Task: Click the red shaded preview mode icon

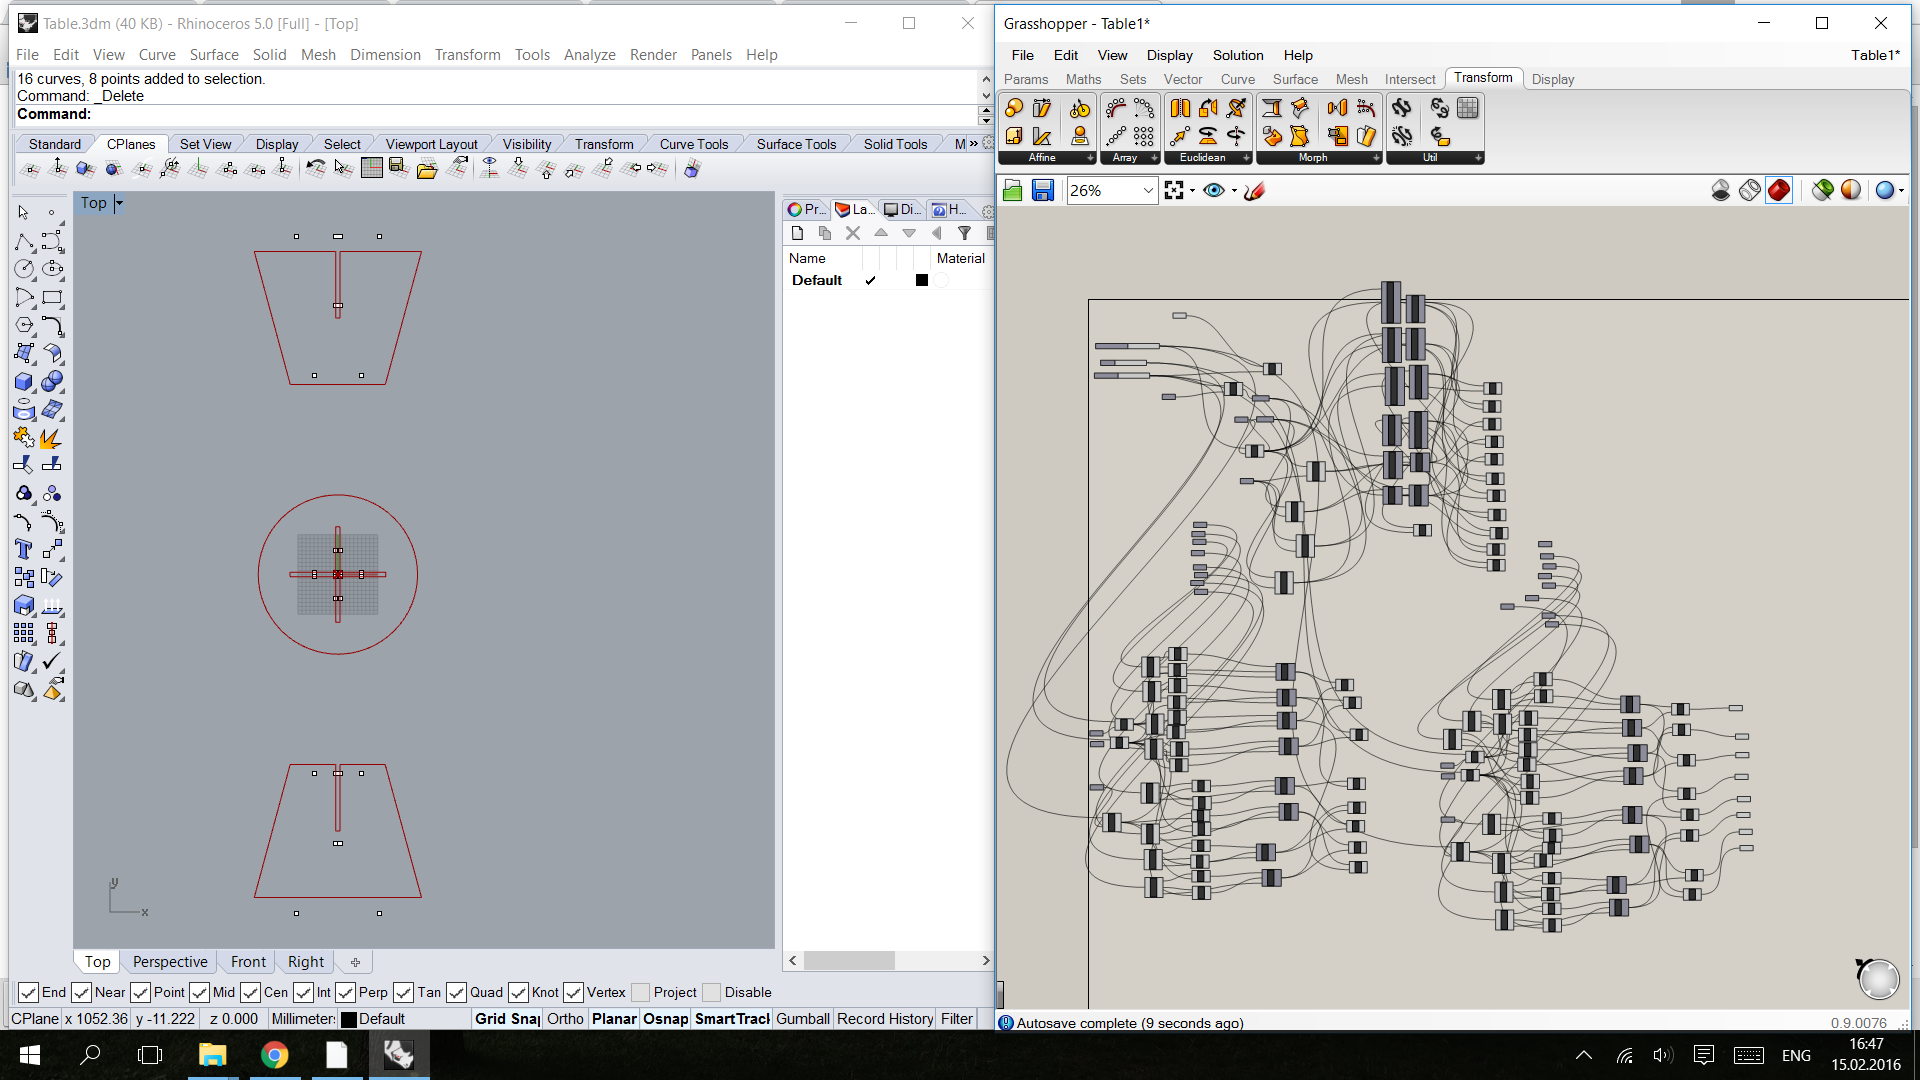Action: [1779, 190]
